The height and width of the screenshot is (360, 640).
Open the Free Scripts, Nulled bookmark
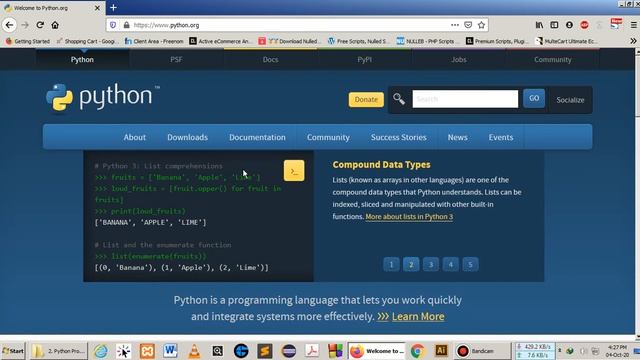click(x=358, y=41)
